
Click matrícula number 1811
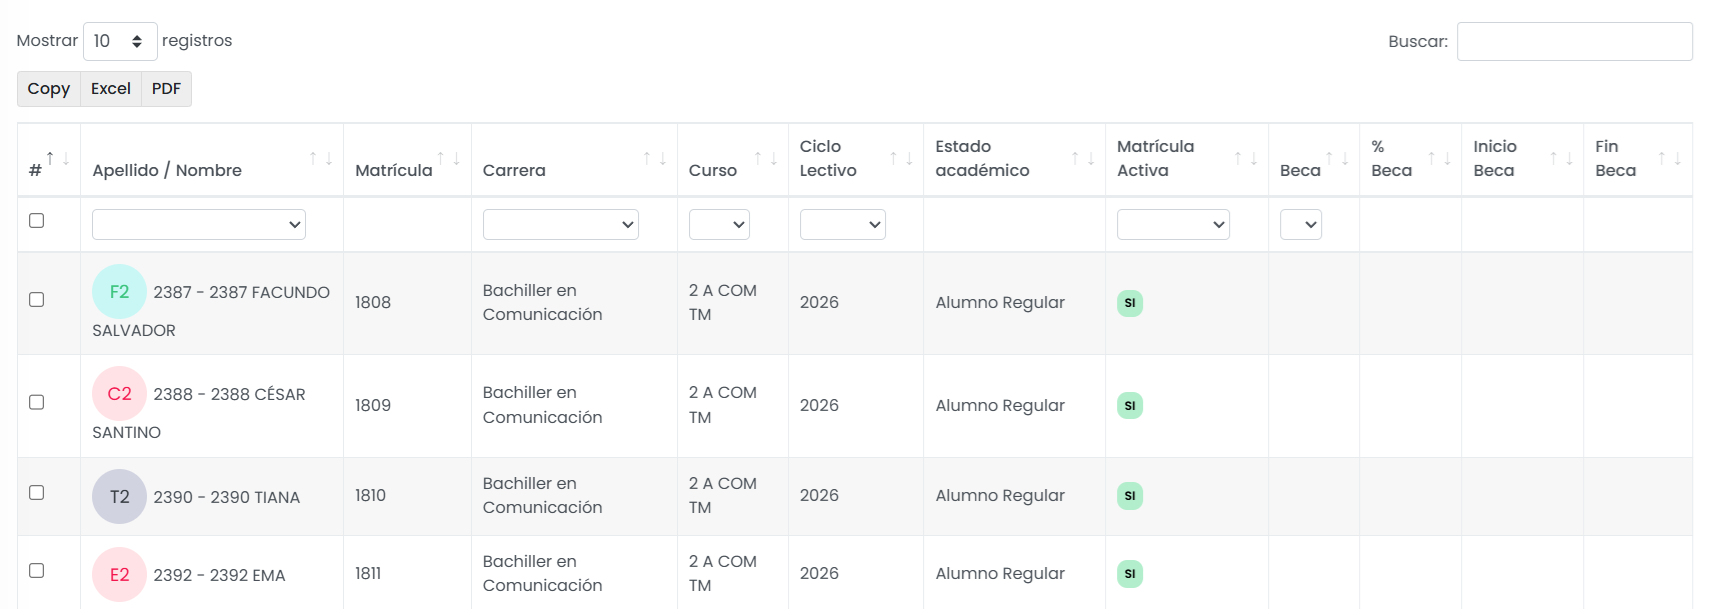[x=368, y=574]
